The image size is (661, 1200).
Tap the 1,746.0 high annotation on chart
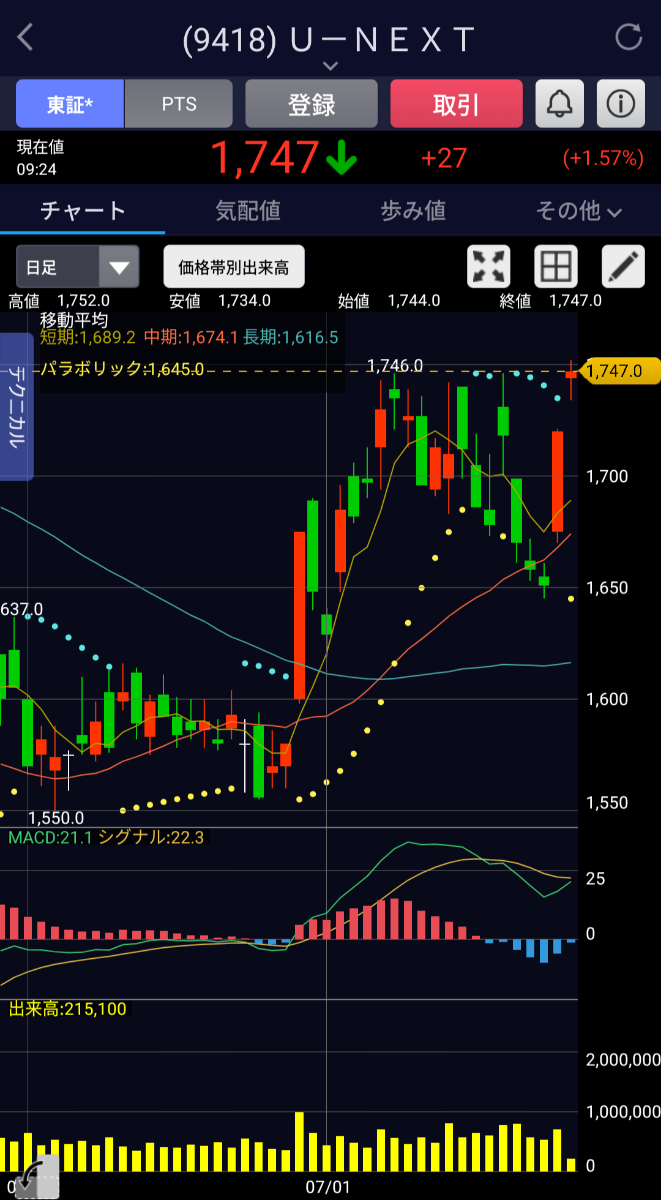coord(395,366)
